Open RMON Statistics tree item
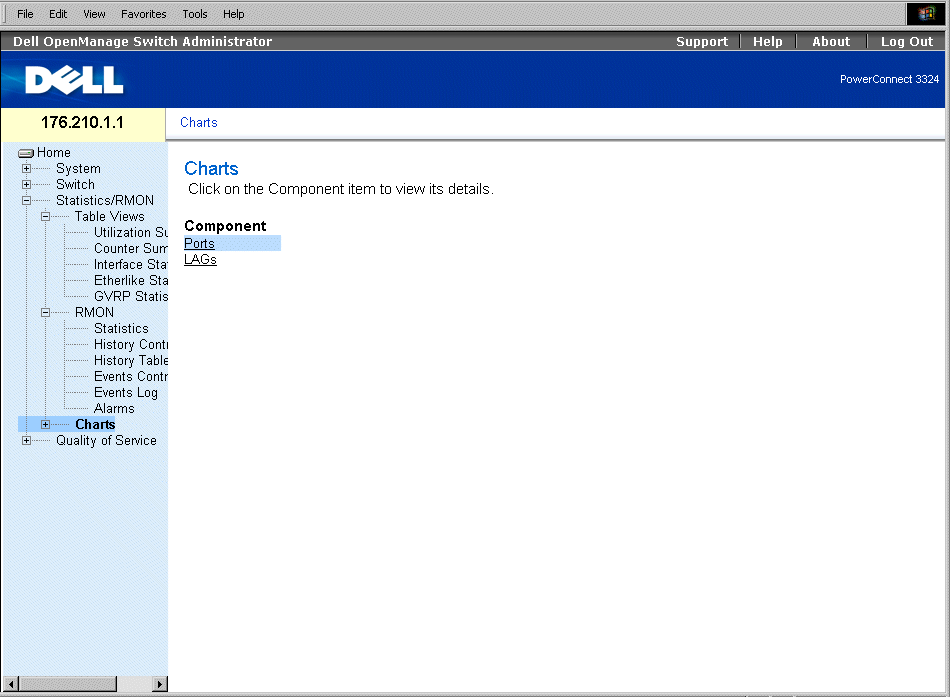Image resolution: width=950 pixels, height=697 pixels. point(121,328)
